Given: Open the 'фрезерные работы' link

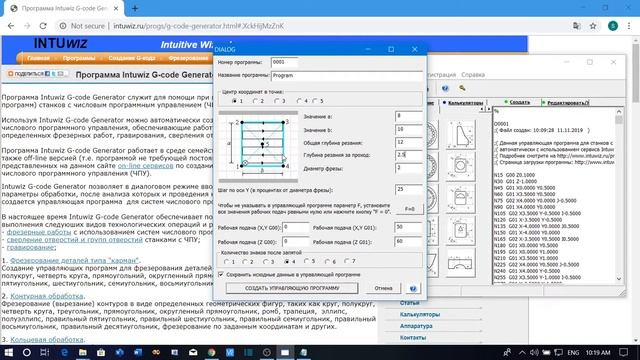Looking at the screenshot, I should click(39, 232).
